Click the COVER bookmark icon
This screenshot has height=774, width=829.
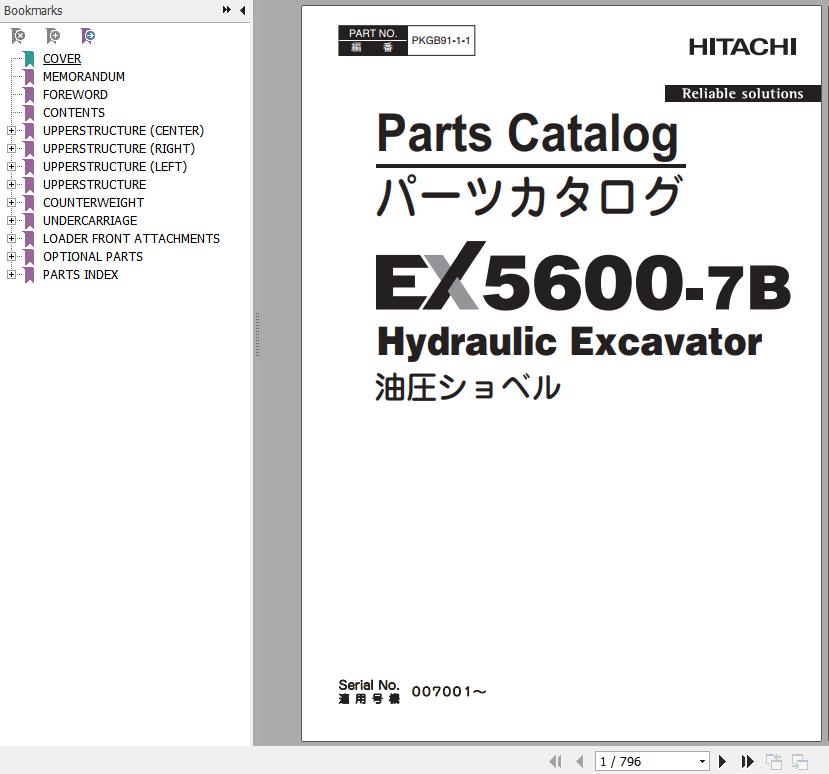(x=29, y=59)
